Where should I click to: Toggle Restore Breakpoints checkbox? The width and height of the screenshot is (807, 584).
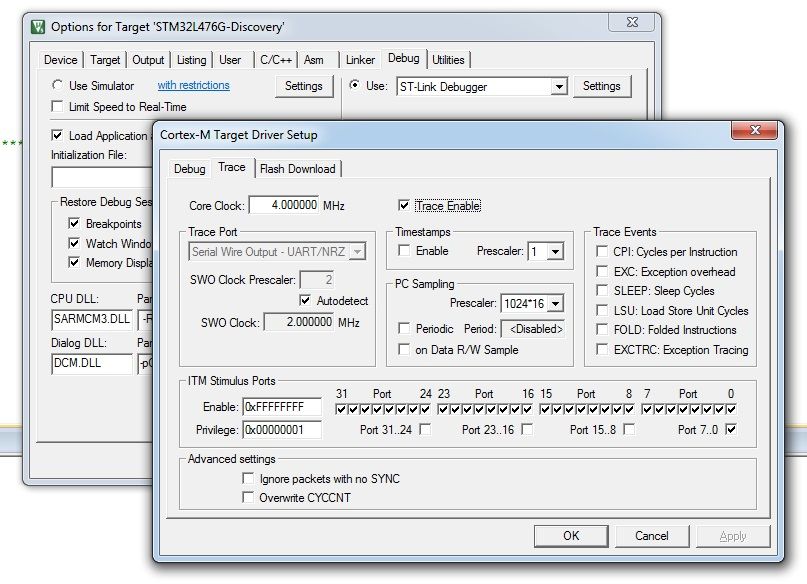(74, 223)
